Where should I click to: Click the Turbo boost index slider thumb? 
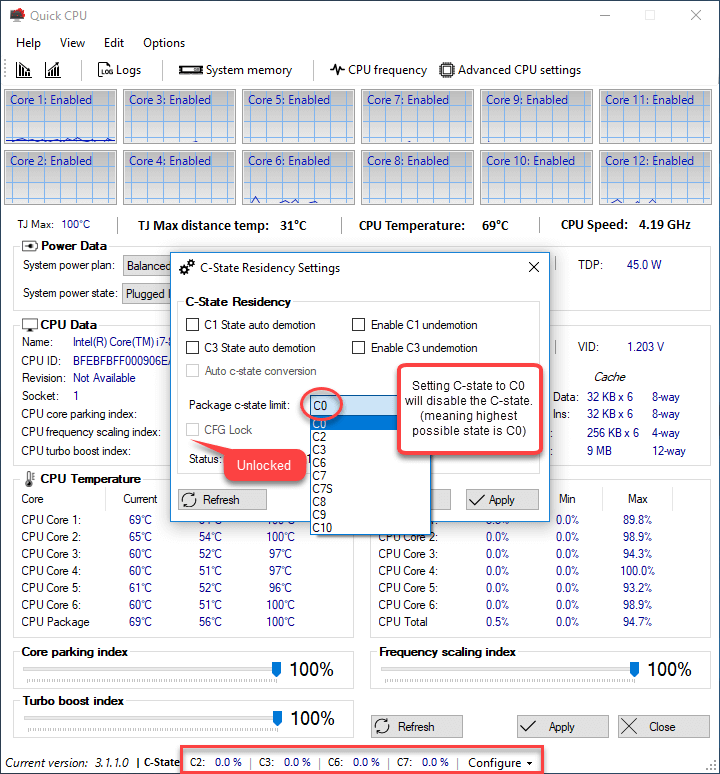pyautogui.click(x=277, y=718)
